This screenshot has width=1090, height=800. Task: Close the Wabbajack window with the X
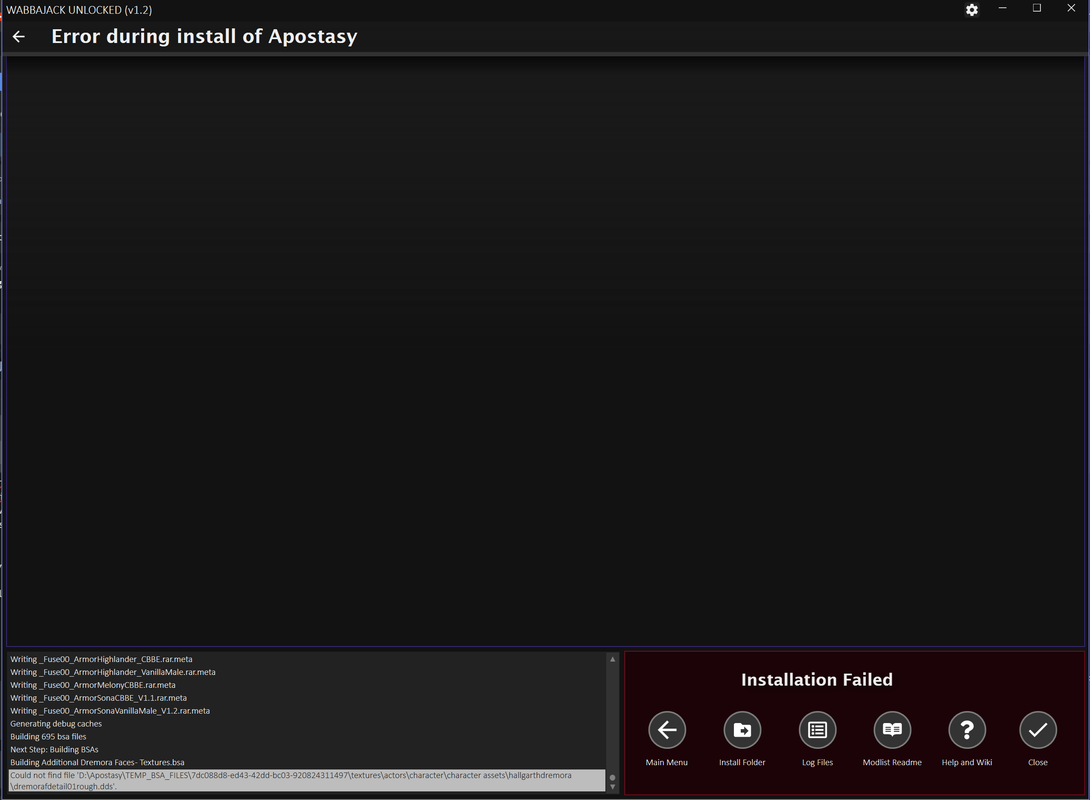point(1071,8)
